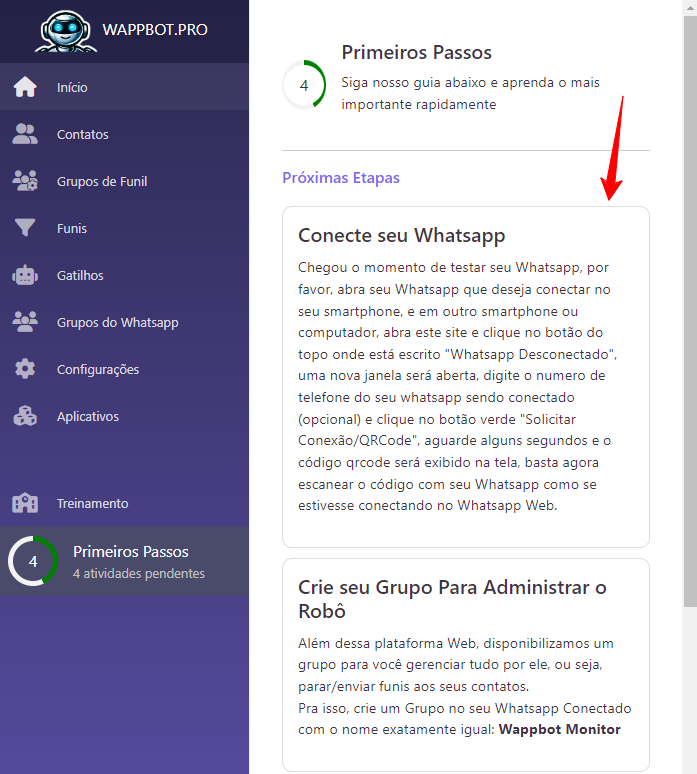The image size is (697, 774).
Task: Click the Configurações gear icon
Action: tap(25, 369)
